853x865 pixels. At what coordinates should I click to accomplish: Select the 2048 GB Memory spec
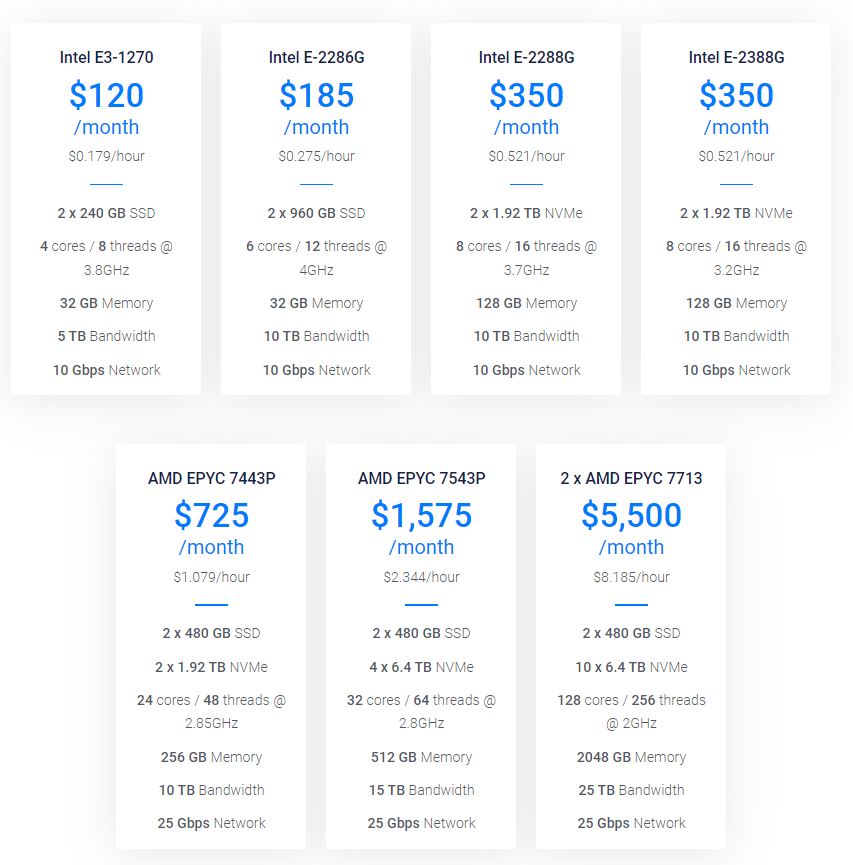coord(631,757)
